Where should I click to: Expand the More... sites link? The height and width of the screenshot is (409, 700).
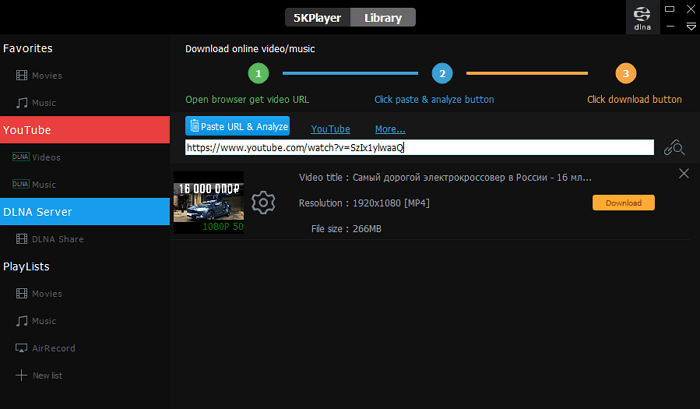point(390,129)
